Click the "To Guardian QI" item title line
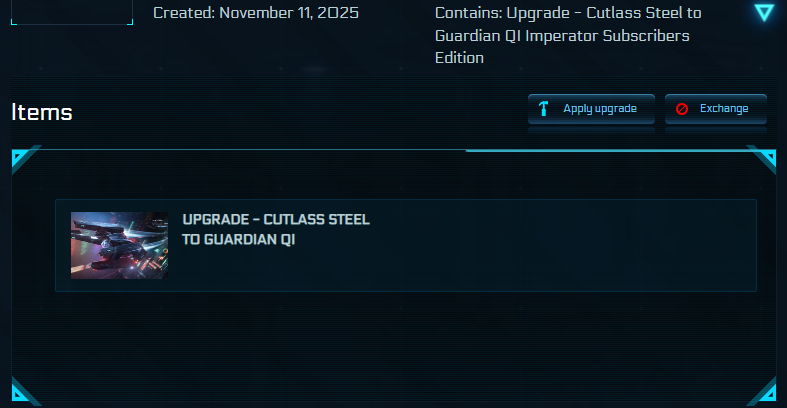The height and width of the screenshot is (408, 787). pos(238,240)
